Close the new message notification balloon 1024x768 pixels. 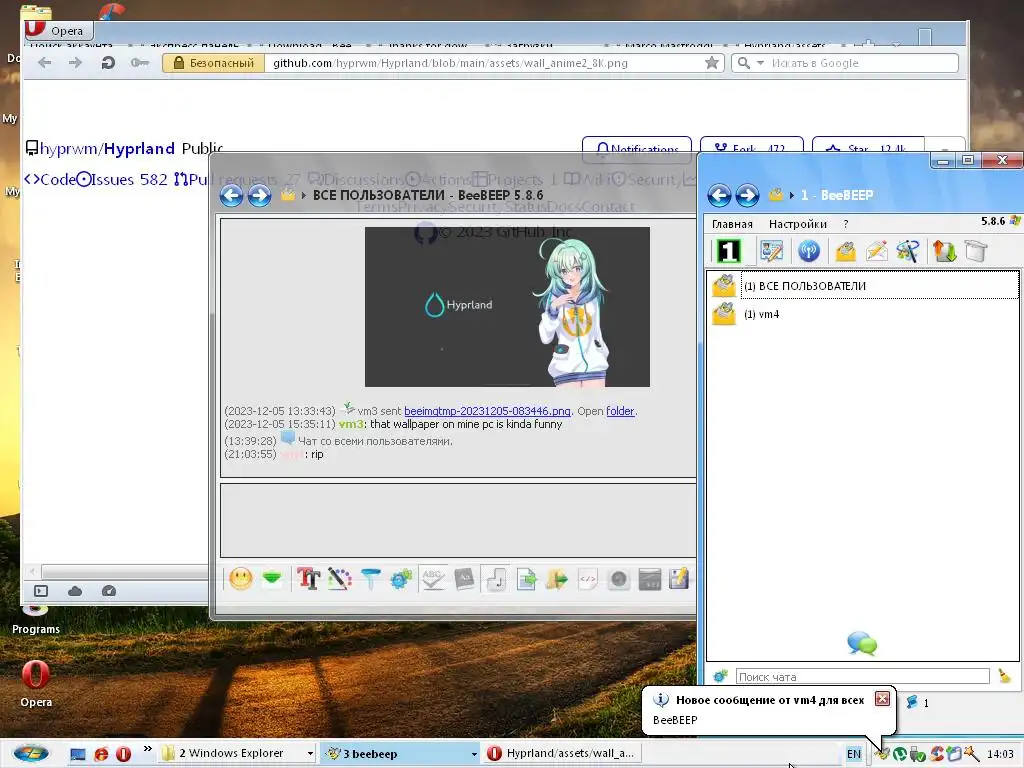point(882,699)
